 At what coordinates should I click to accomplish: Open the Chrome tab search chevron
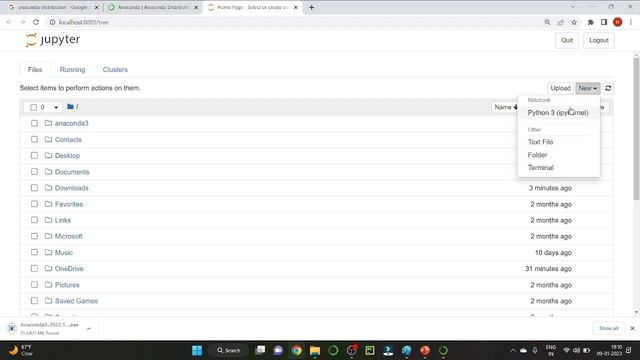click(573, 7)
